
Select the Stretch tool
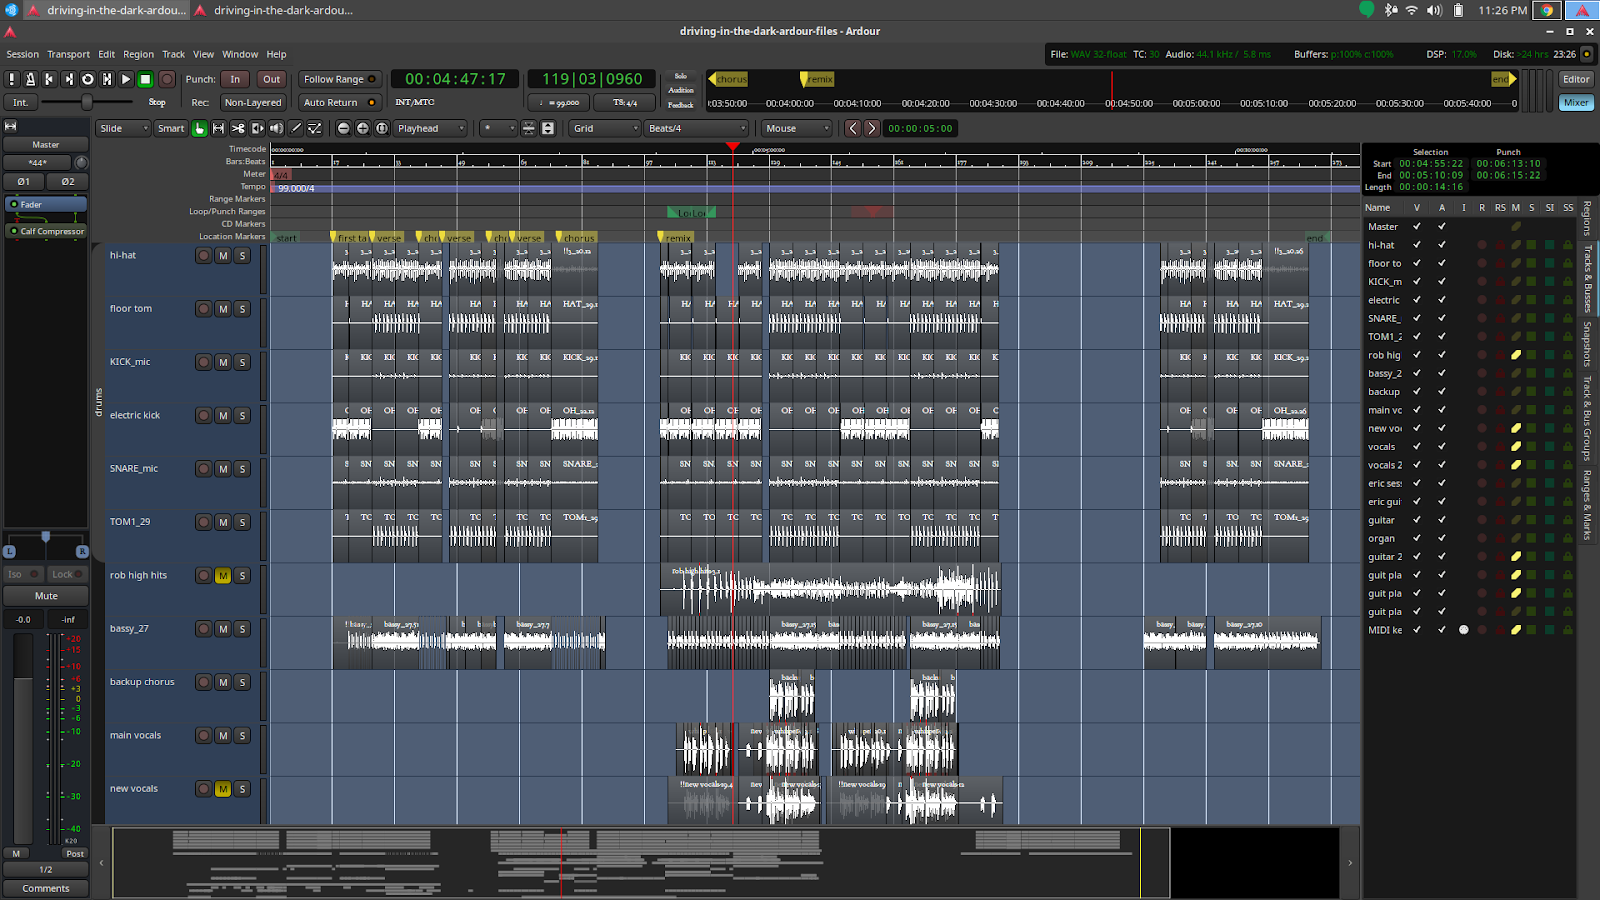point(257,128)
